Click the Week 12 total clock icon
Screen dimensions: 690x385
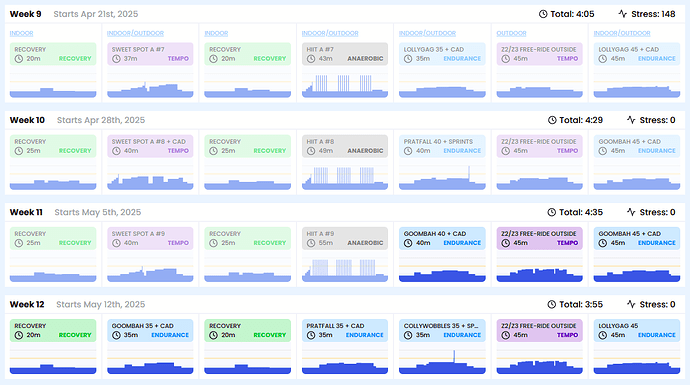pos(552,304)
